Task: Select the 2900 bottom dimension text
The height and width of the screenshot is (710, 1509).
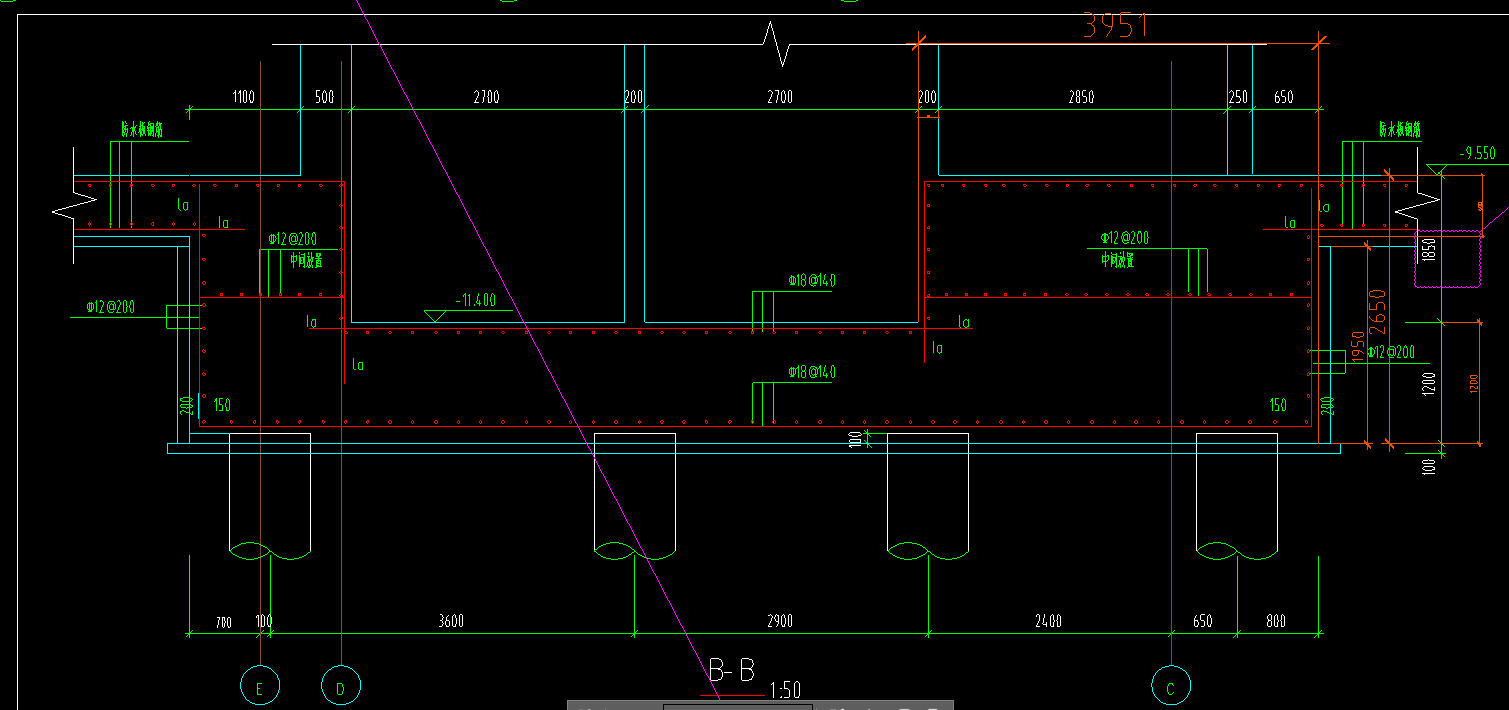Action: [x=780, y=621]
